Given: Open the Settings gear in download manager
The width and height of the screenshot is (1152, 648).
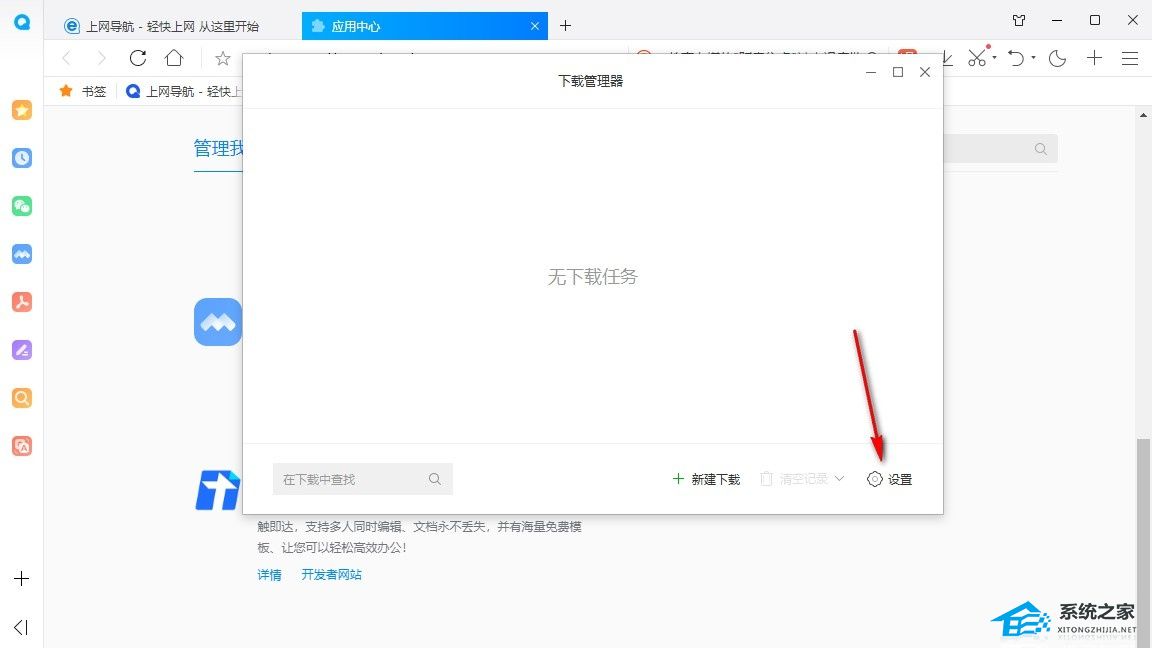Looking at the screenshot, I should 890,479.
